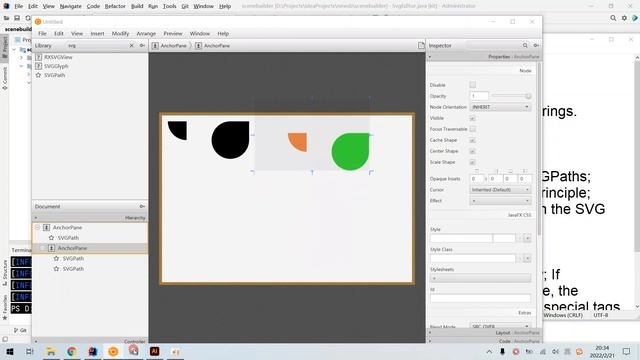Screen dimensions: 640x360
Task: Click the first Opaque Insets field
Action: pos(476,179)
